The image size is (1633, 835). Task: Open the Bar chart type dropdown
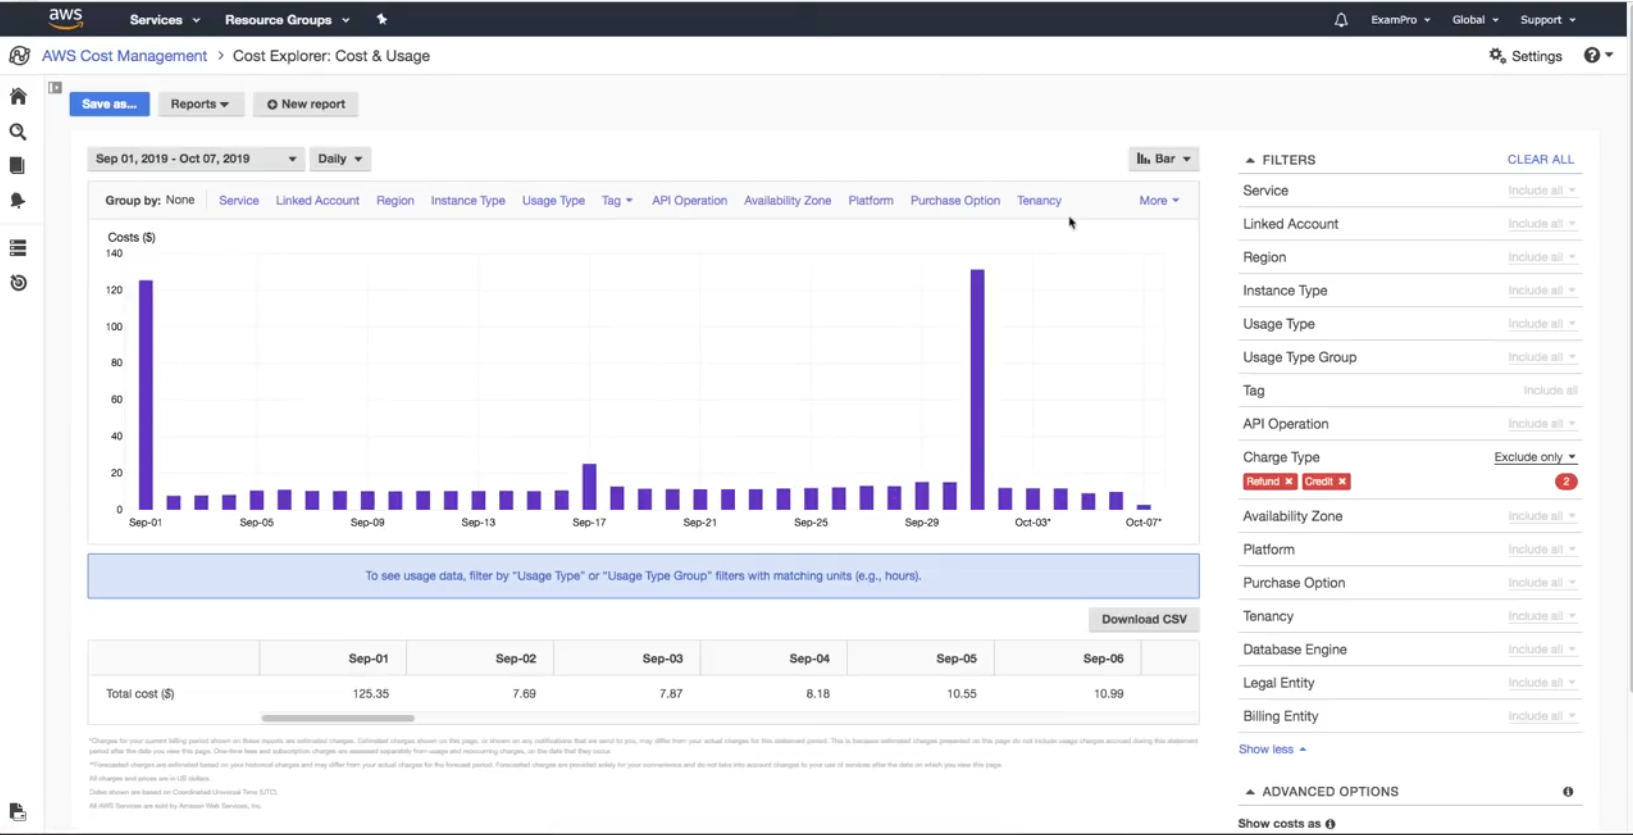pos(1164,159)
